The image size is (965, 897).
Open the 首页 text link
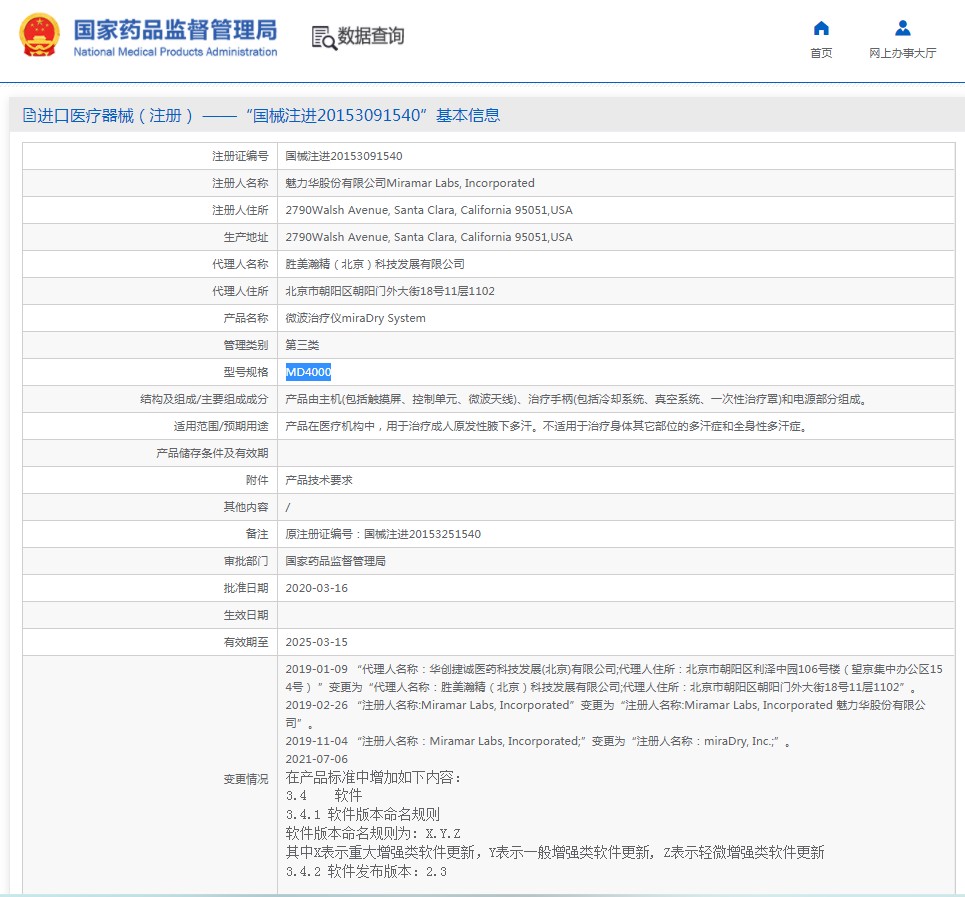coord(821,53)
